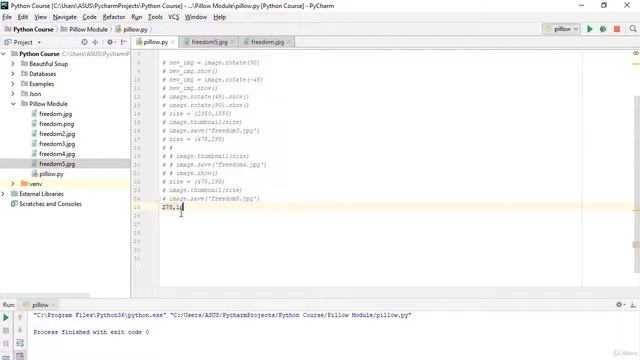Select freedom3.jpg in project tree
This screenshot has height=360, width=640.
(x=57, y=144)
